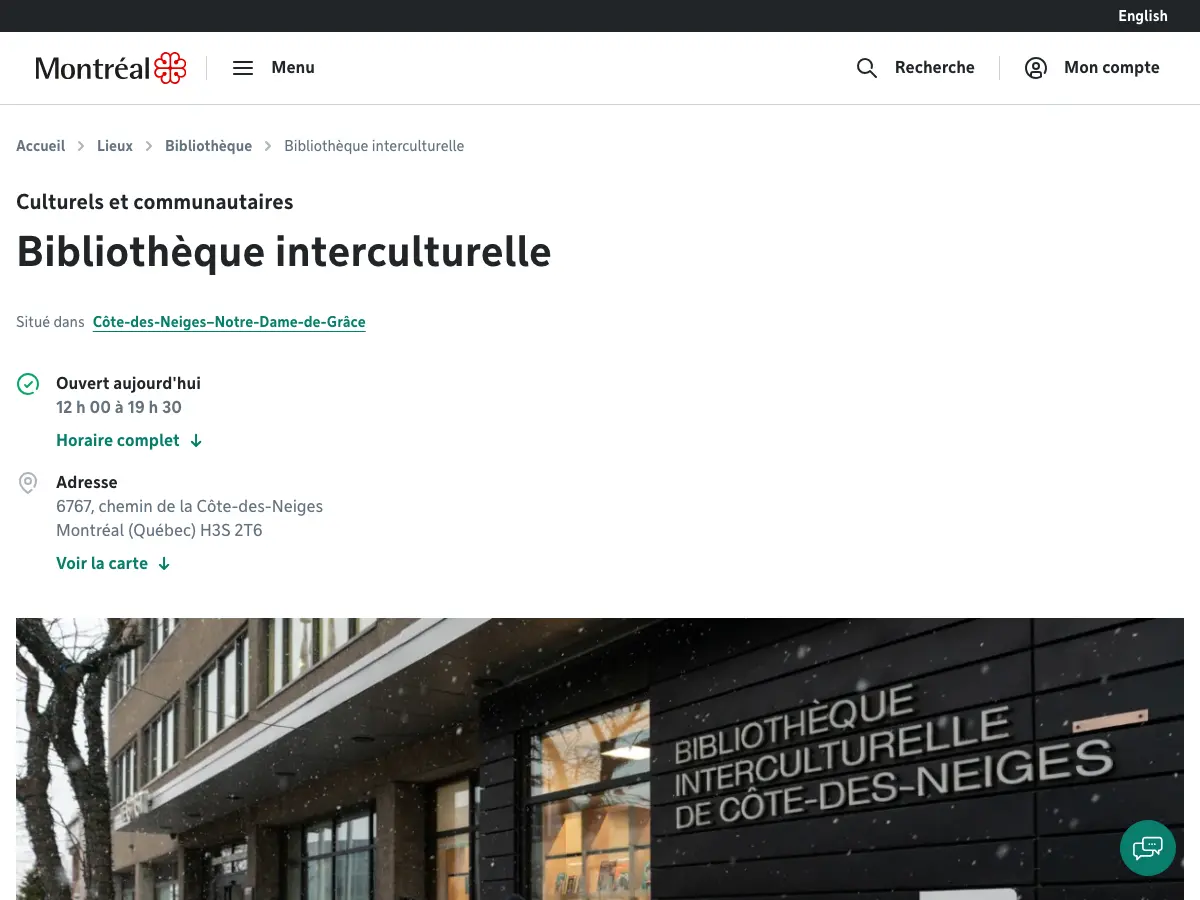Go to Lieux breadcrumb

click(x=115, y=146)
